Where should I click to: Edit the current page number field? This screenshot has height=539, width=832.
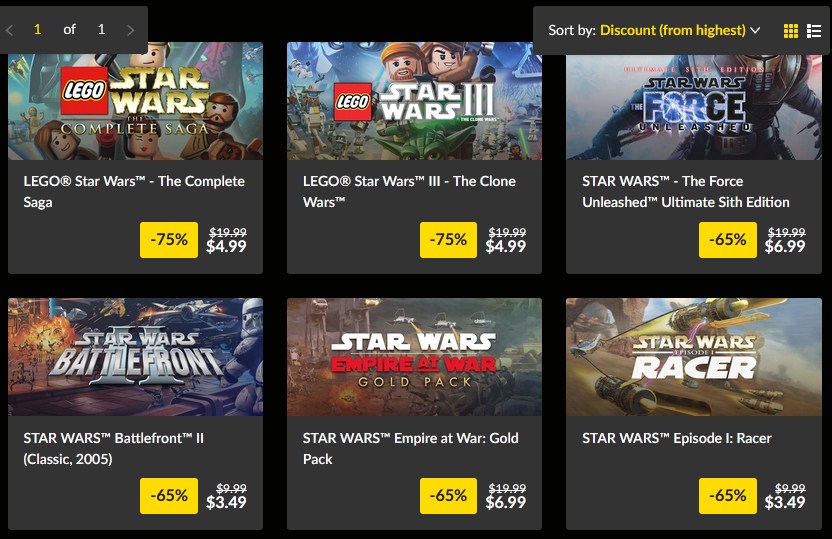point(38,29)
